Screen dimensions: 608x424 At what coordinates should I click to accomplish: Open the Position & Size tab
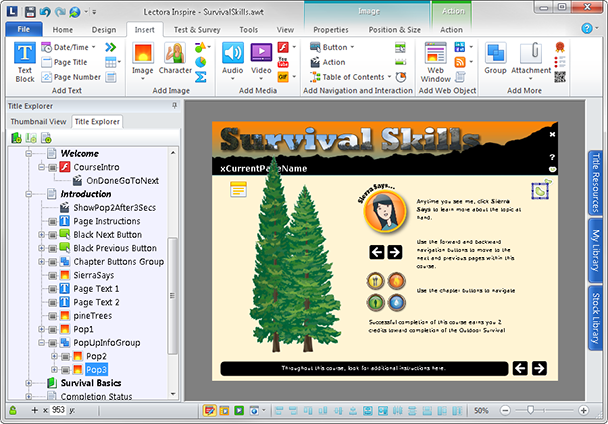[394, 29]
